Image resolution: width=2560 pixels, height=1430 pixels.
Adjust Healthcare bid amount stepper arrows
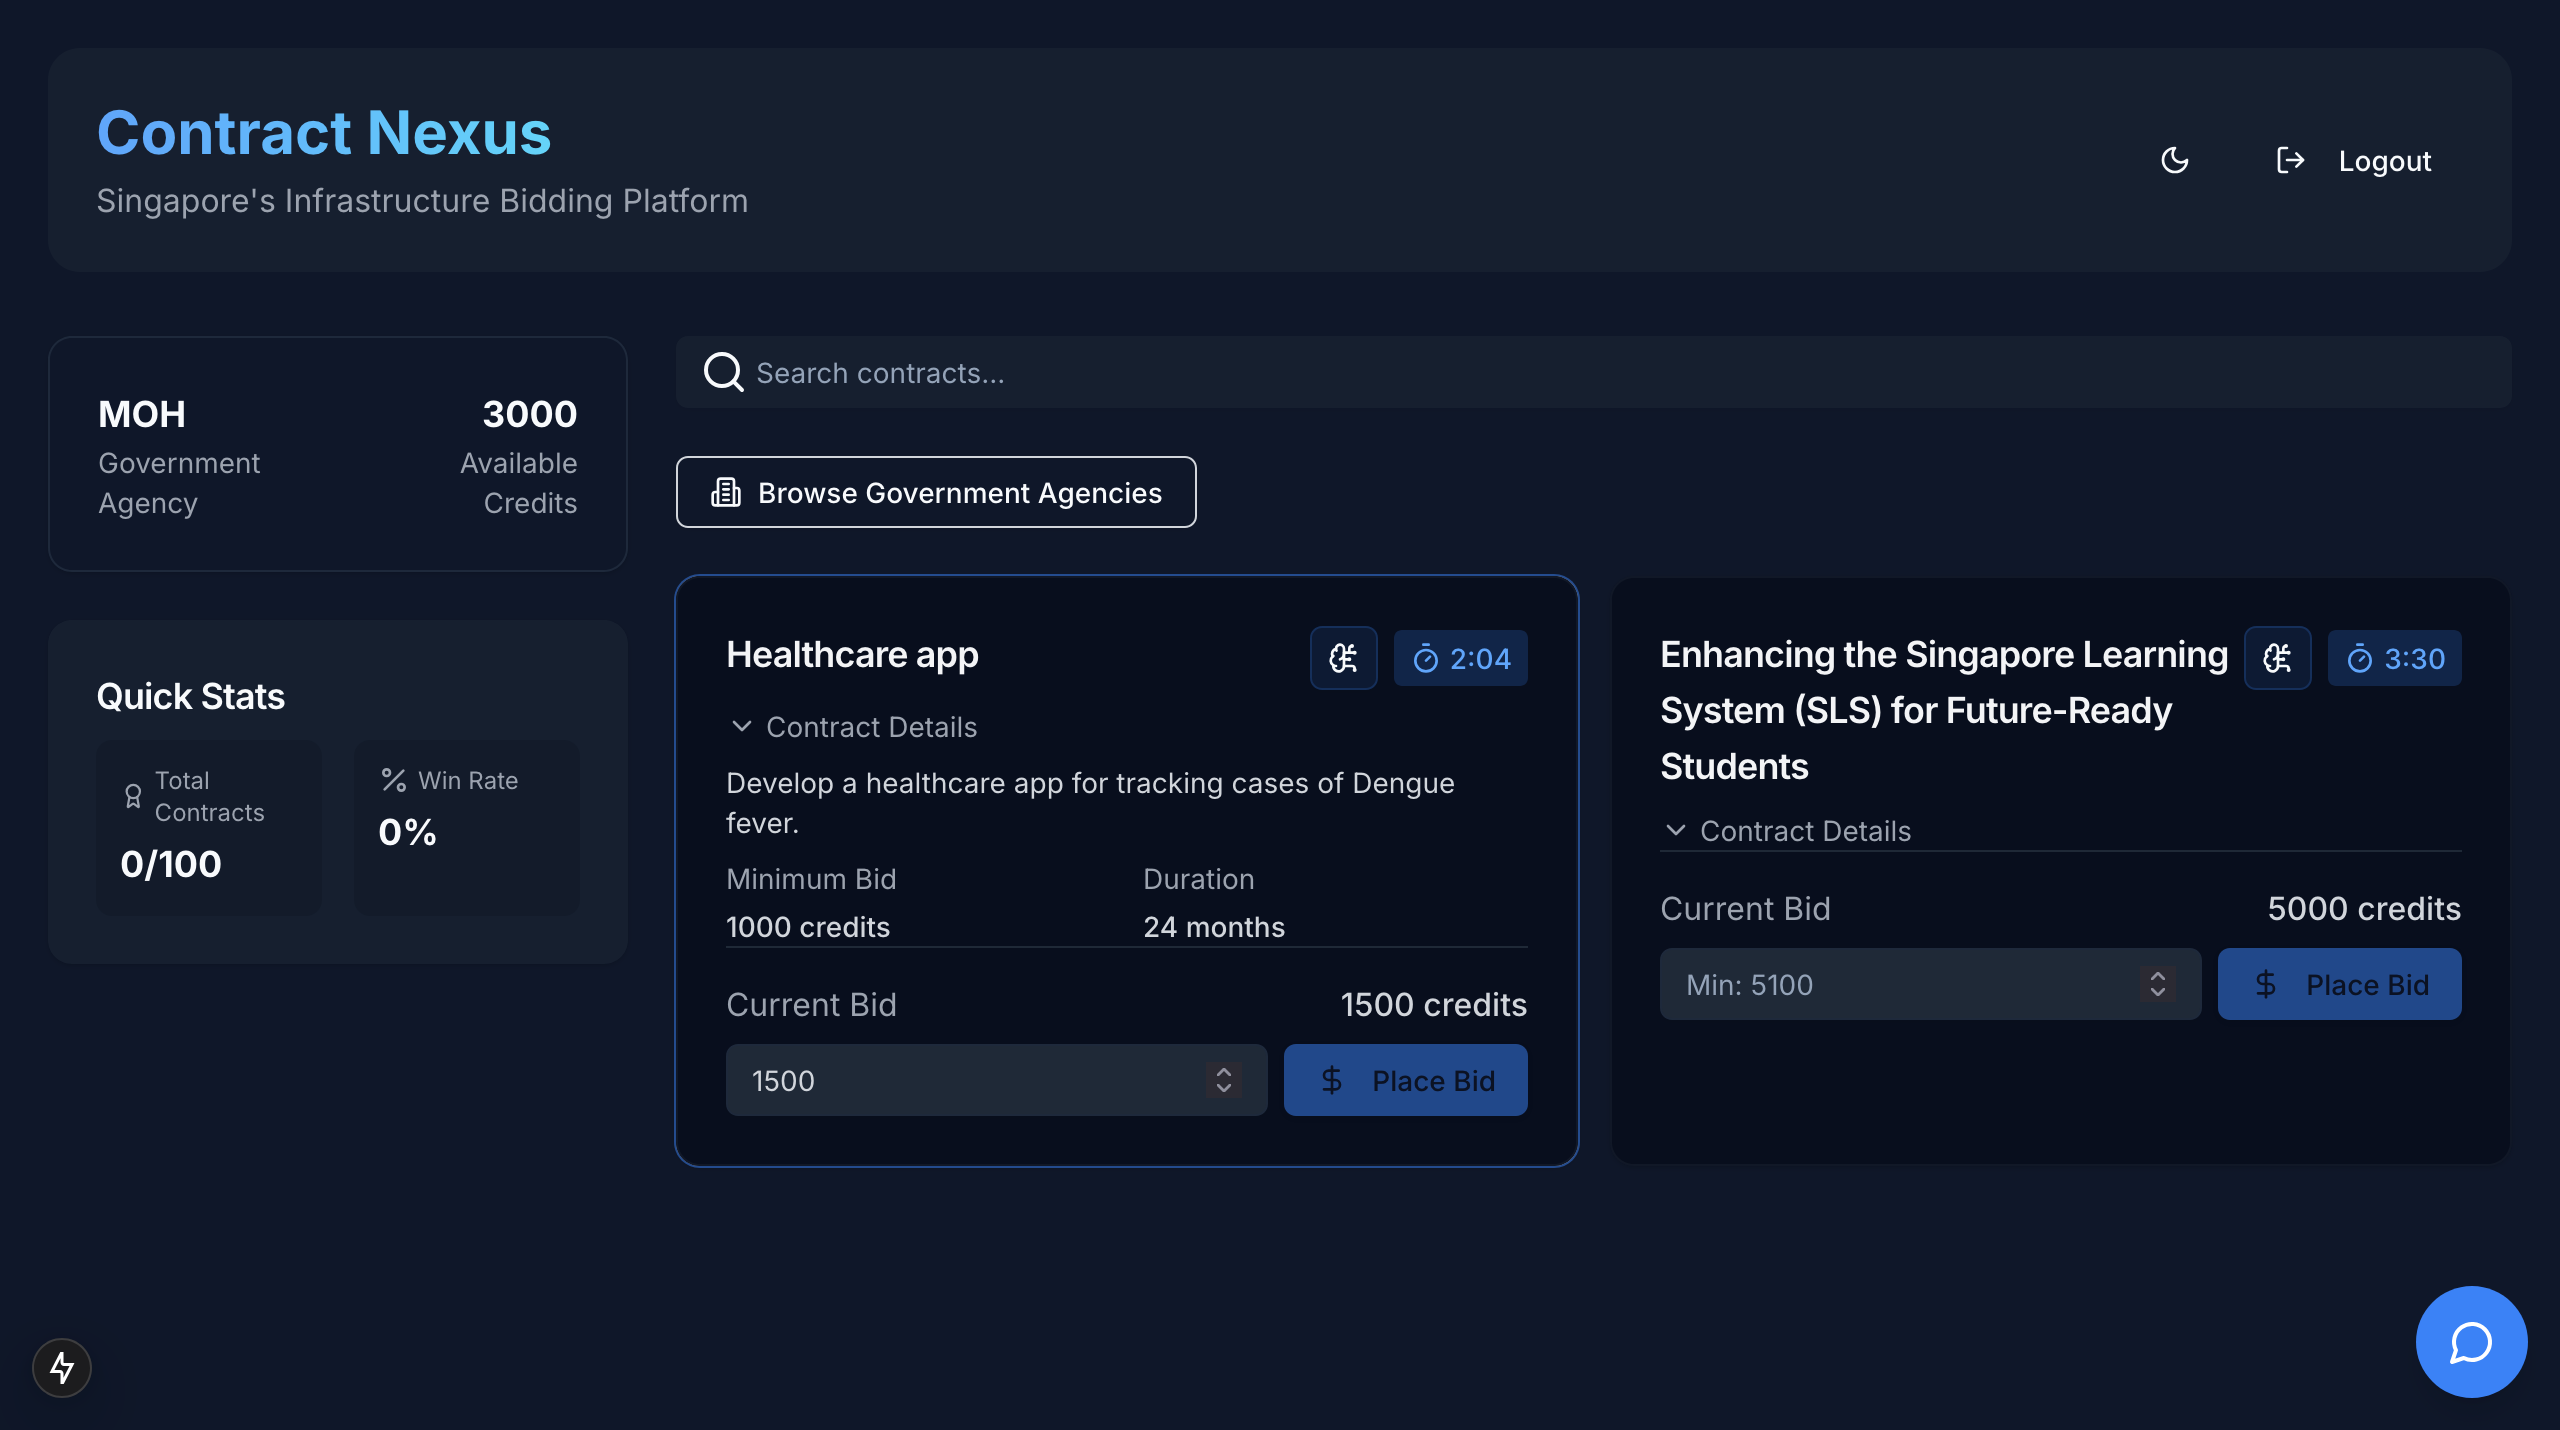tap(1223, 1080)
